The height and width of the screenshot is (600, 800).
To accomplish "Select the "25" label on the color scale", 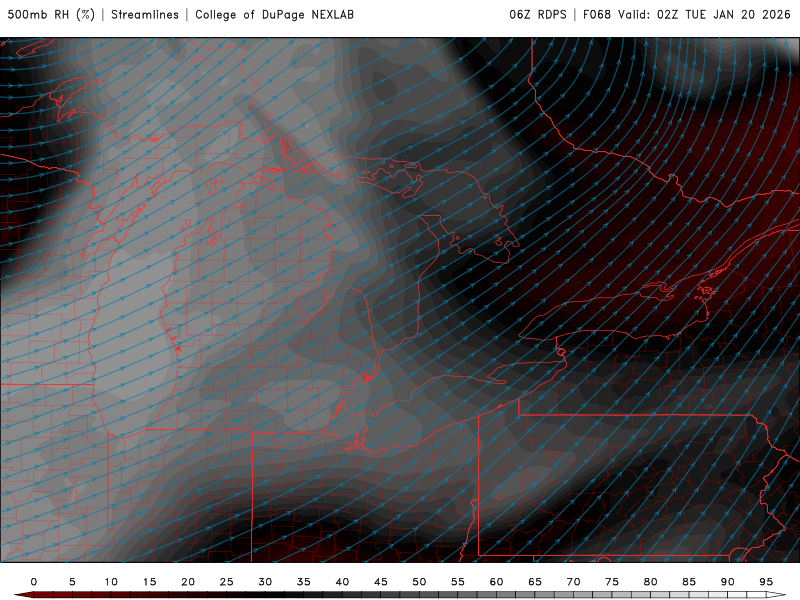I will pos(227,582).
